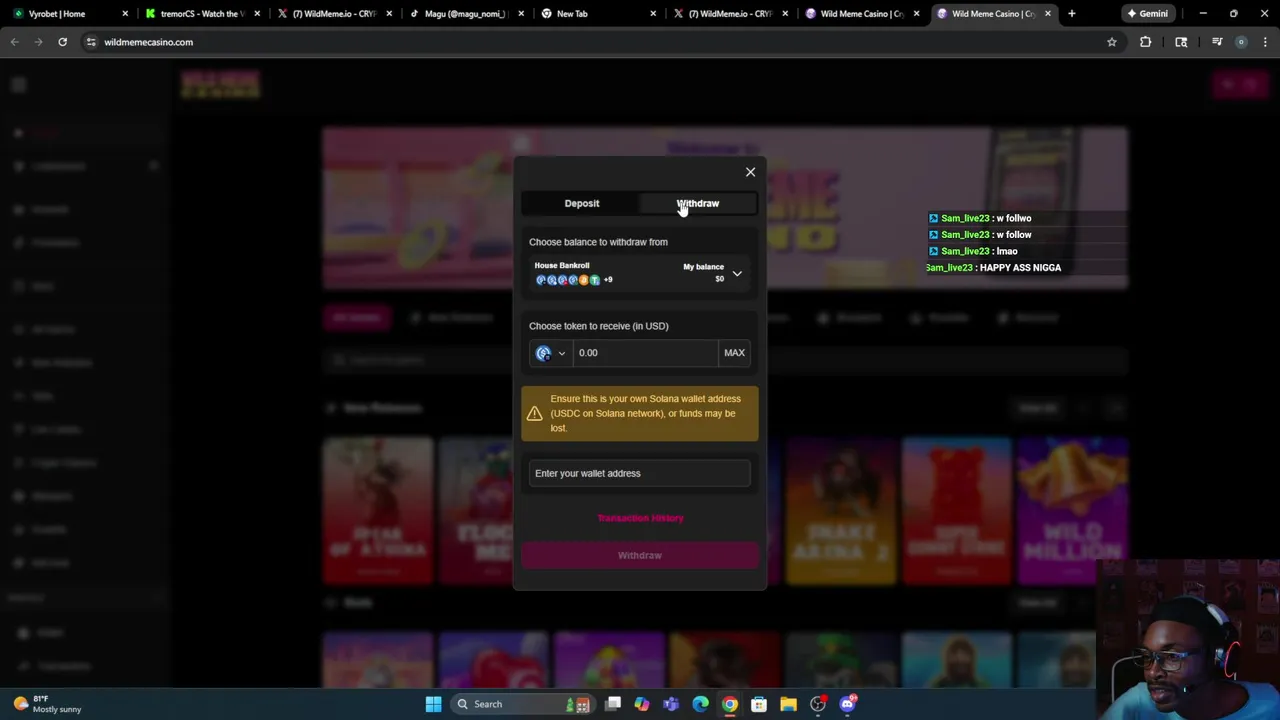
Task: Close the New Tab browser tab
Action: click(x=653, y=14)
